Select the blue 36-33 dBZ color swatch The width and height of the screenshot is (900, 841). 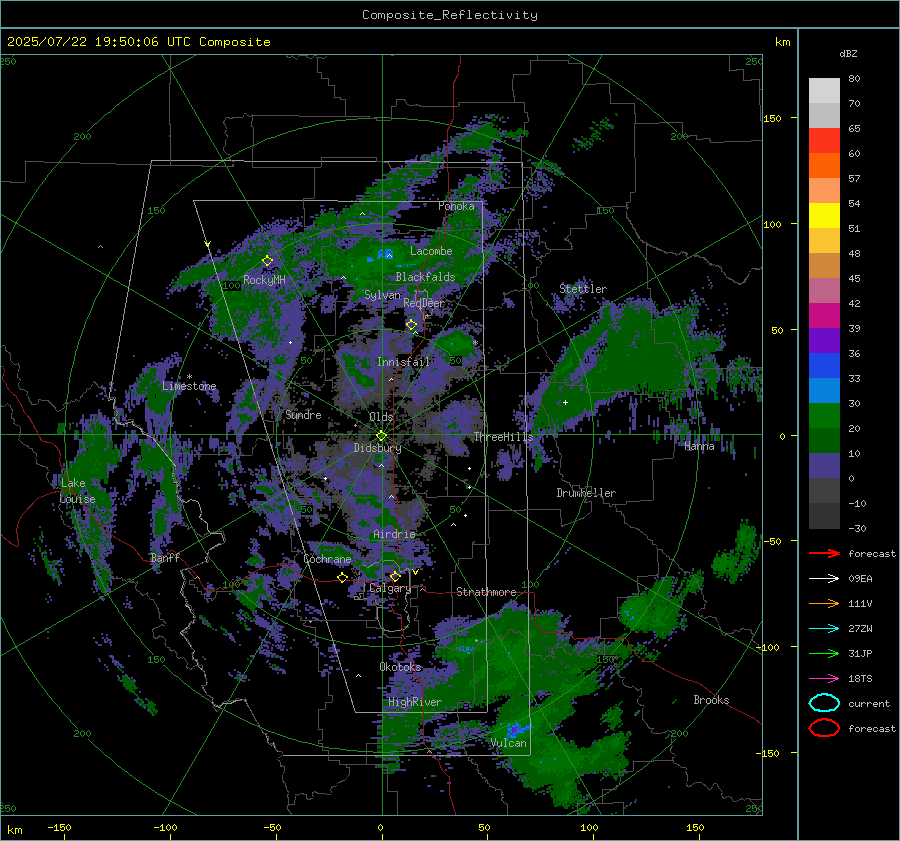(x=824, y=366)
